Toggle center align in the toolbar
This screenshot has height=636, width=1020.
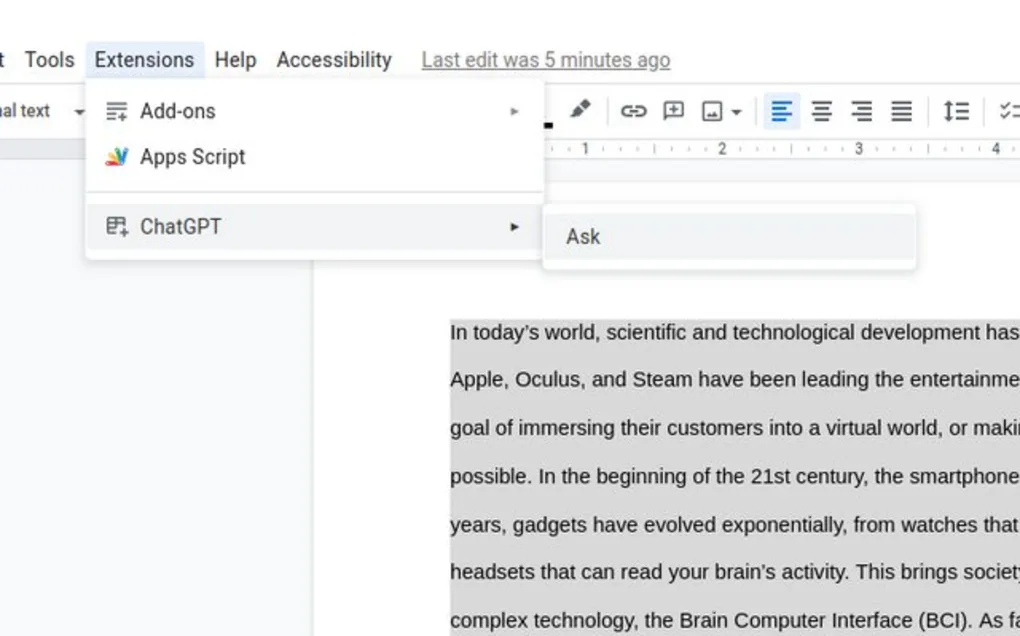821,111
